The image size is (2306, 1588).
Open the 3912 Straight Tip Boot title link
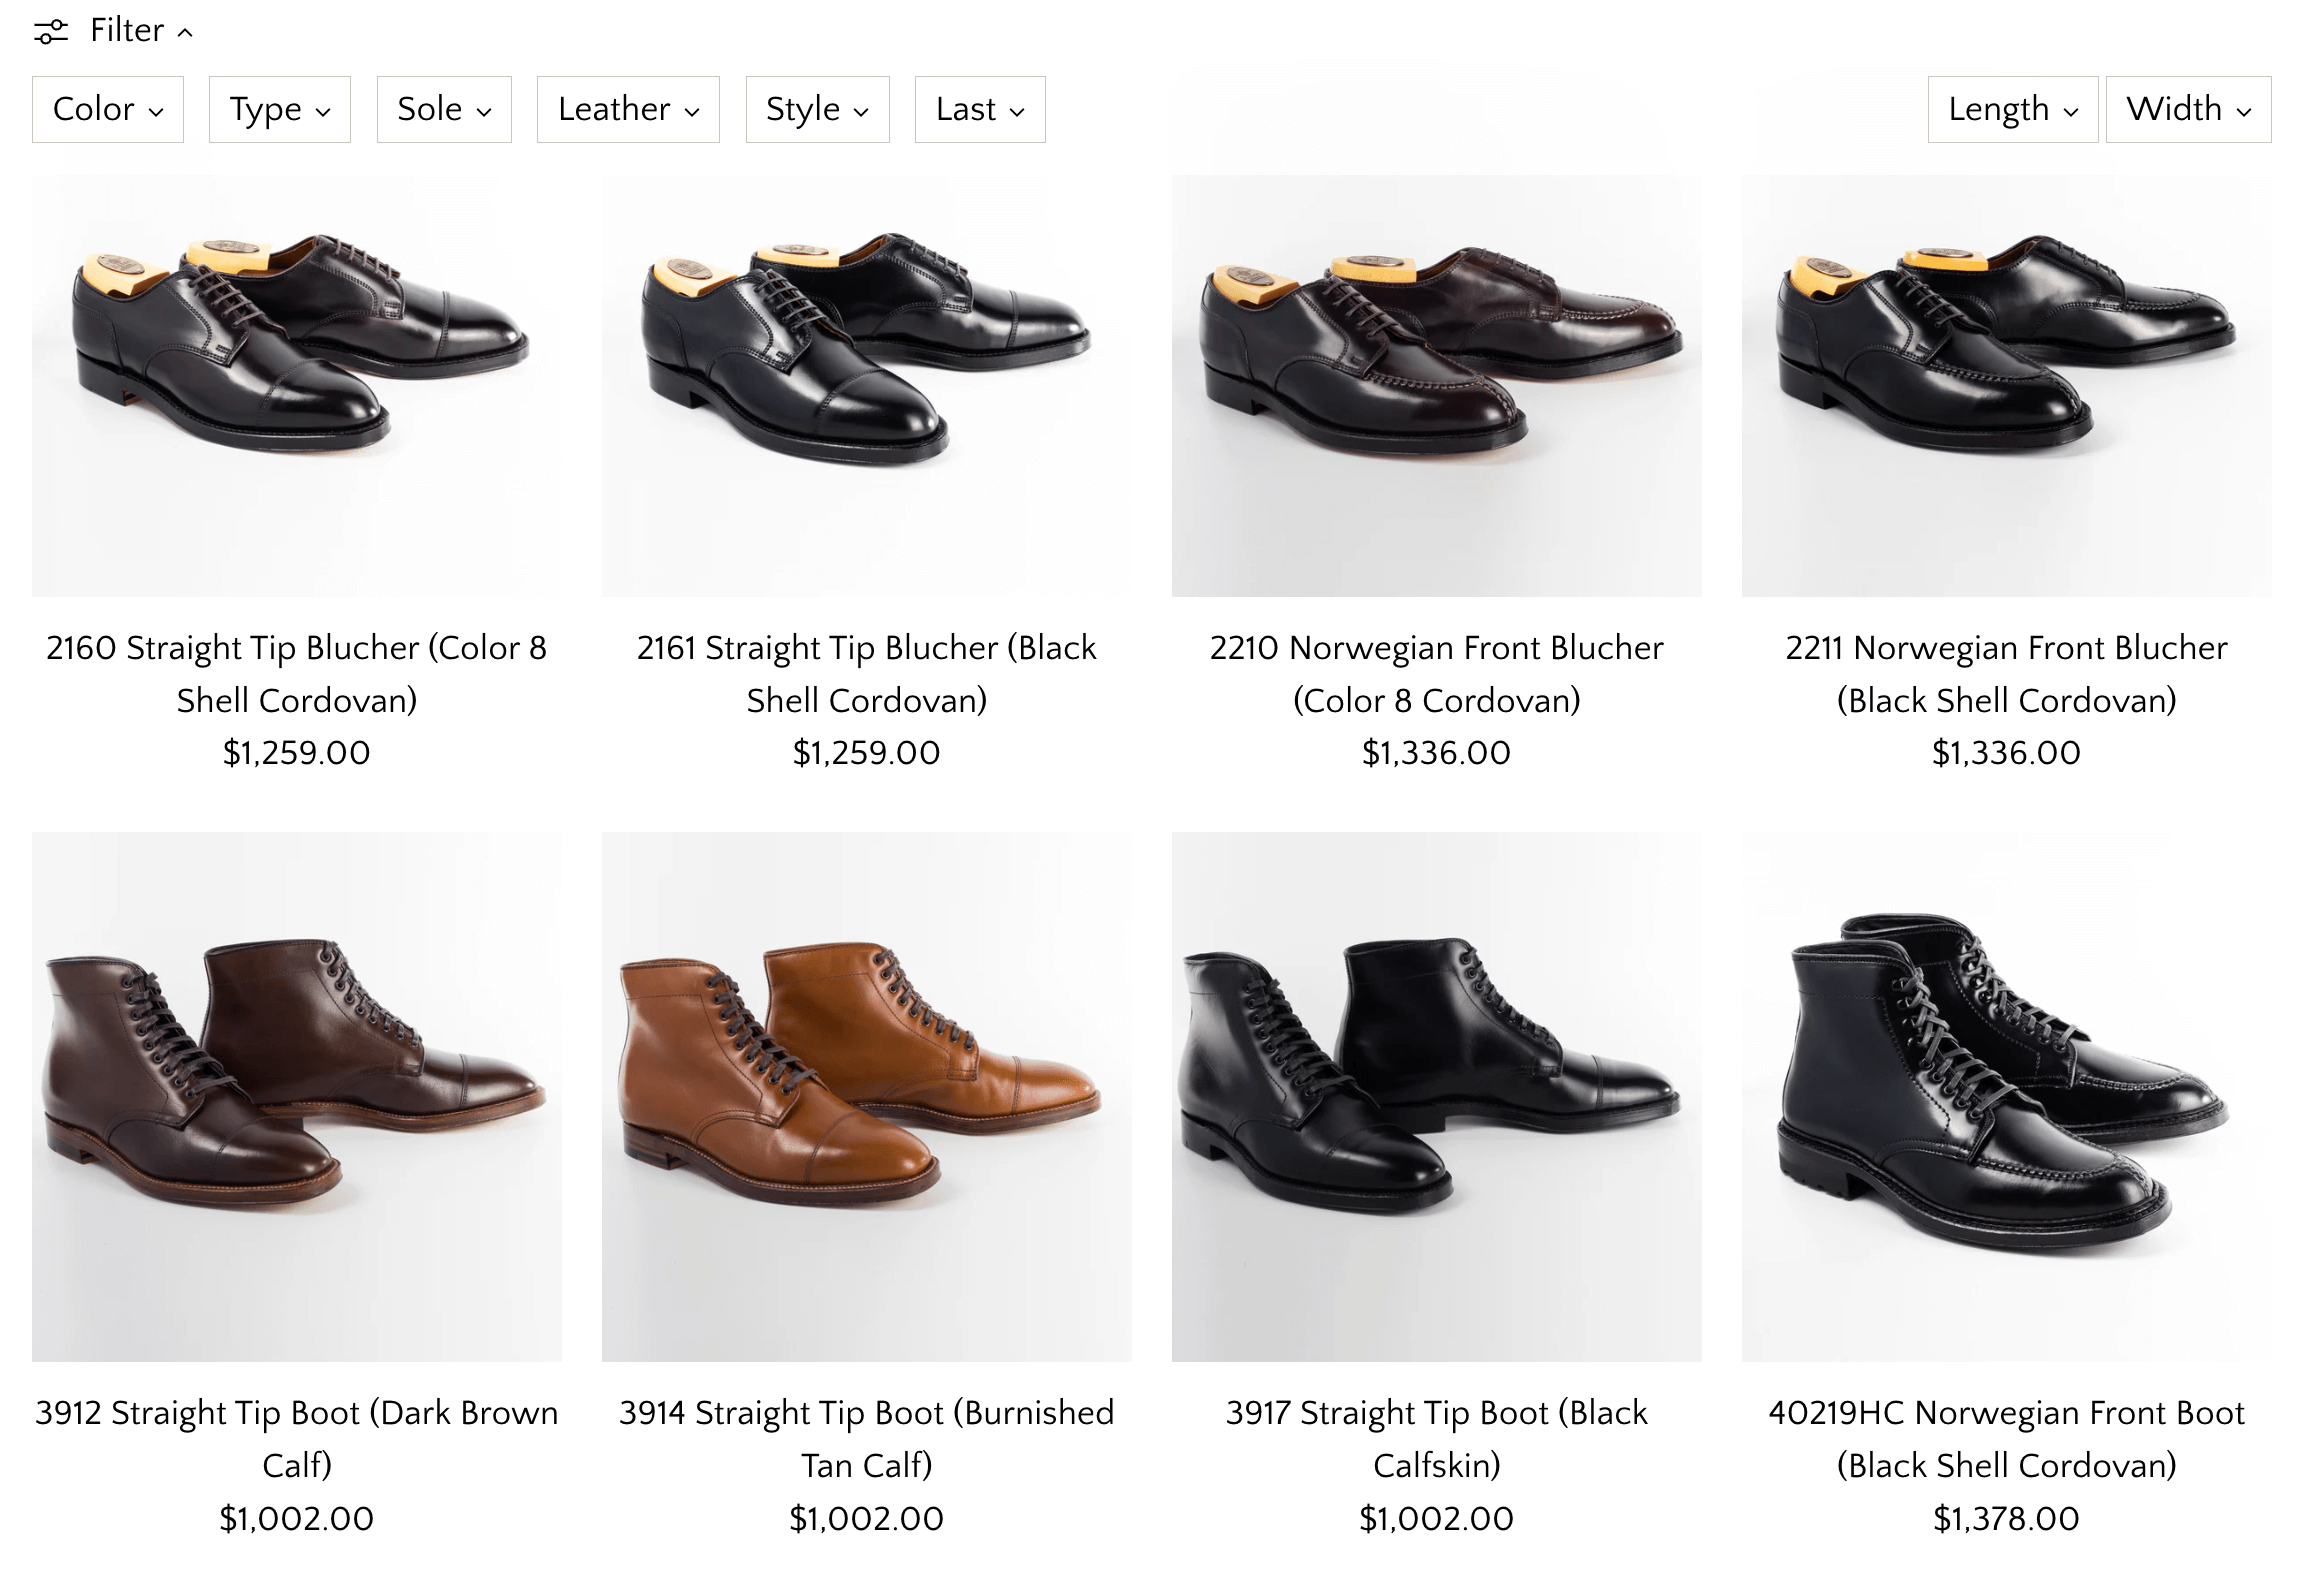297,1438
